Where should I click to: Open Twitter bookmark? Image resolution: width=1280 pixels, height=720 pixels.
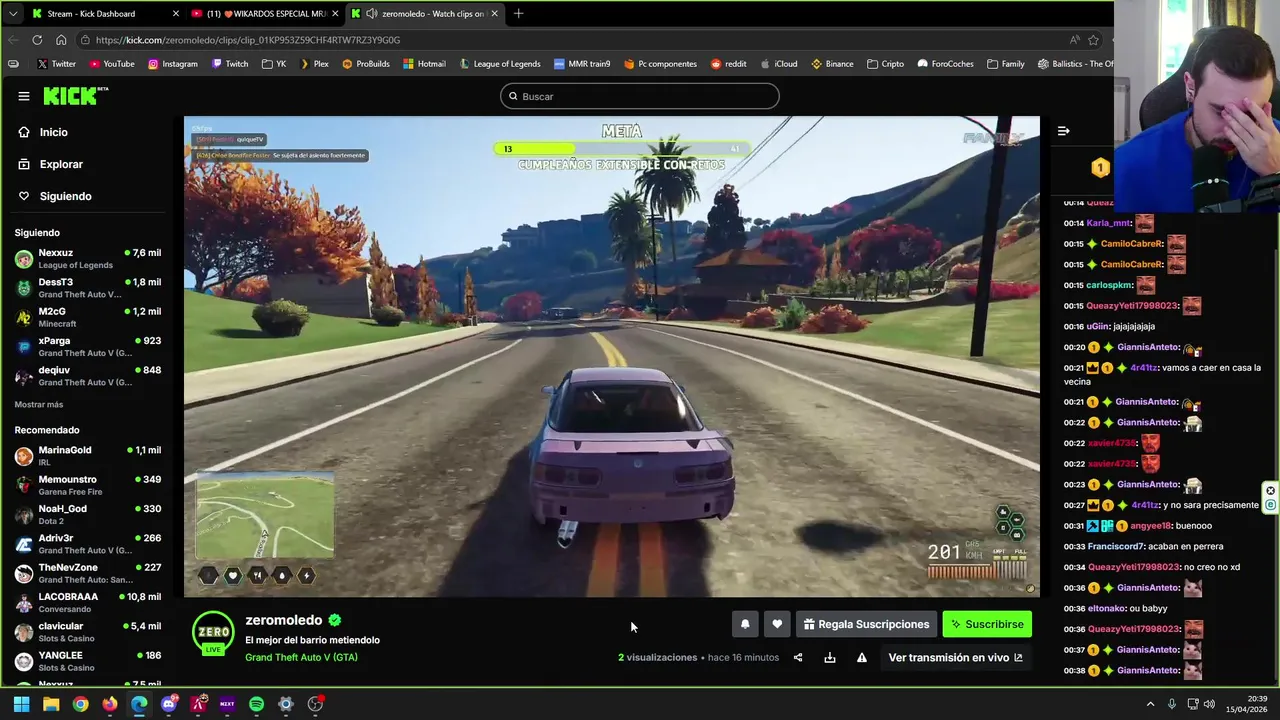pos(56,64)
